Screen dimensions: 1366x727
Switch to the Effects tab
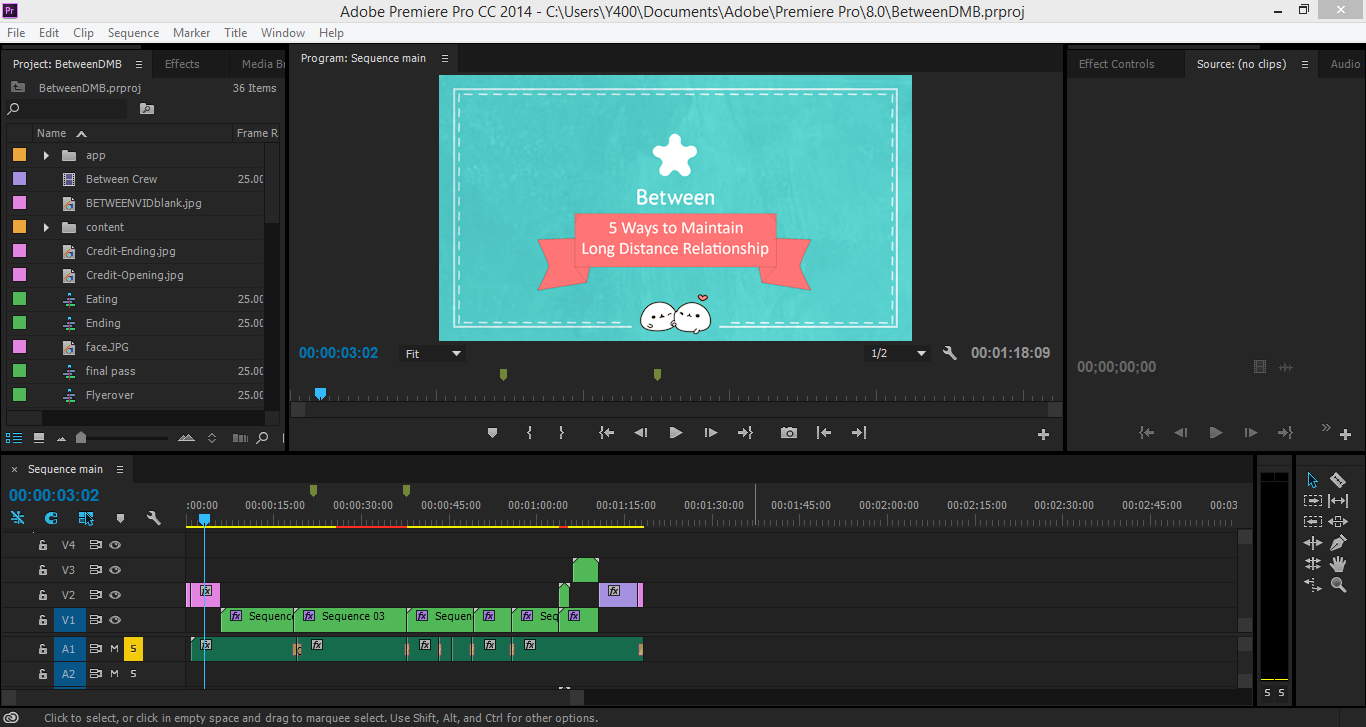(182, 64)
